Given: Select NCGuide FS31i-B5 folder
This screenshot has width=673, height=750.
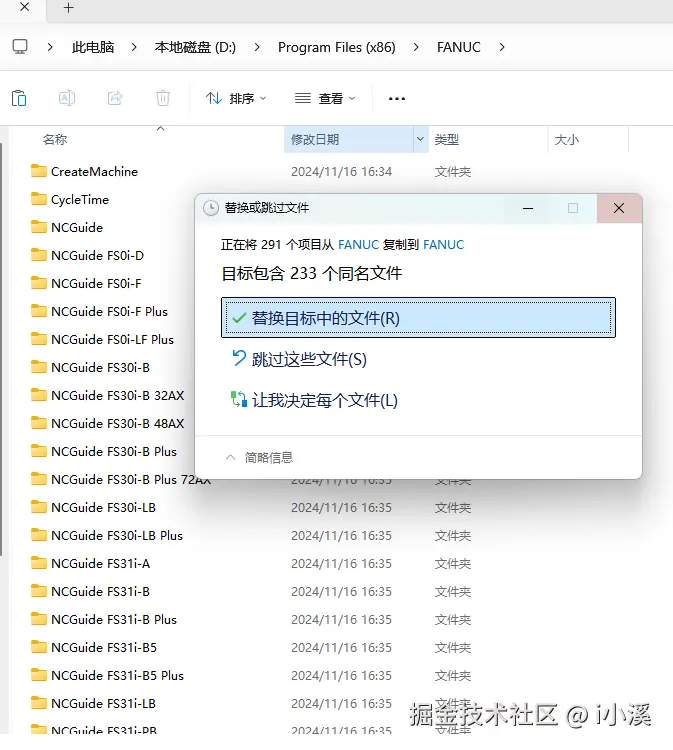Looking at the screenshot, I should tap(93, 647).
